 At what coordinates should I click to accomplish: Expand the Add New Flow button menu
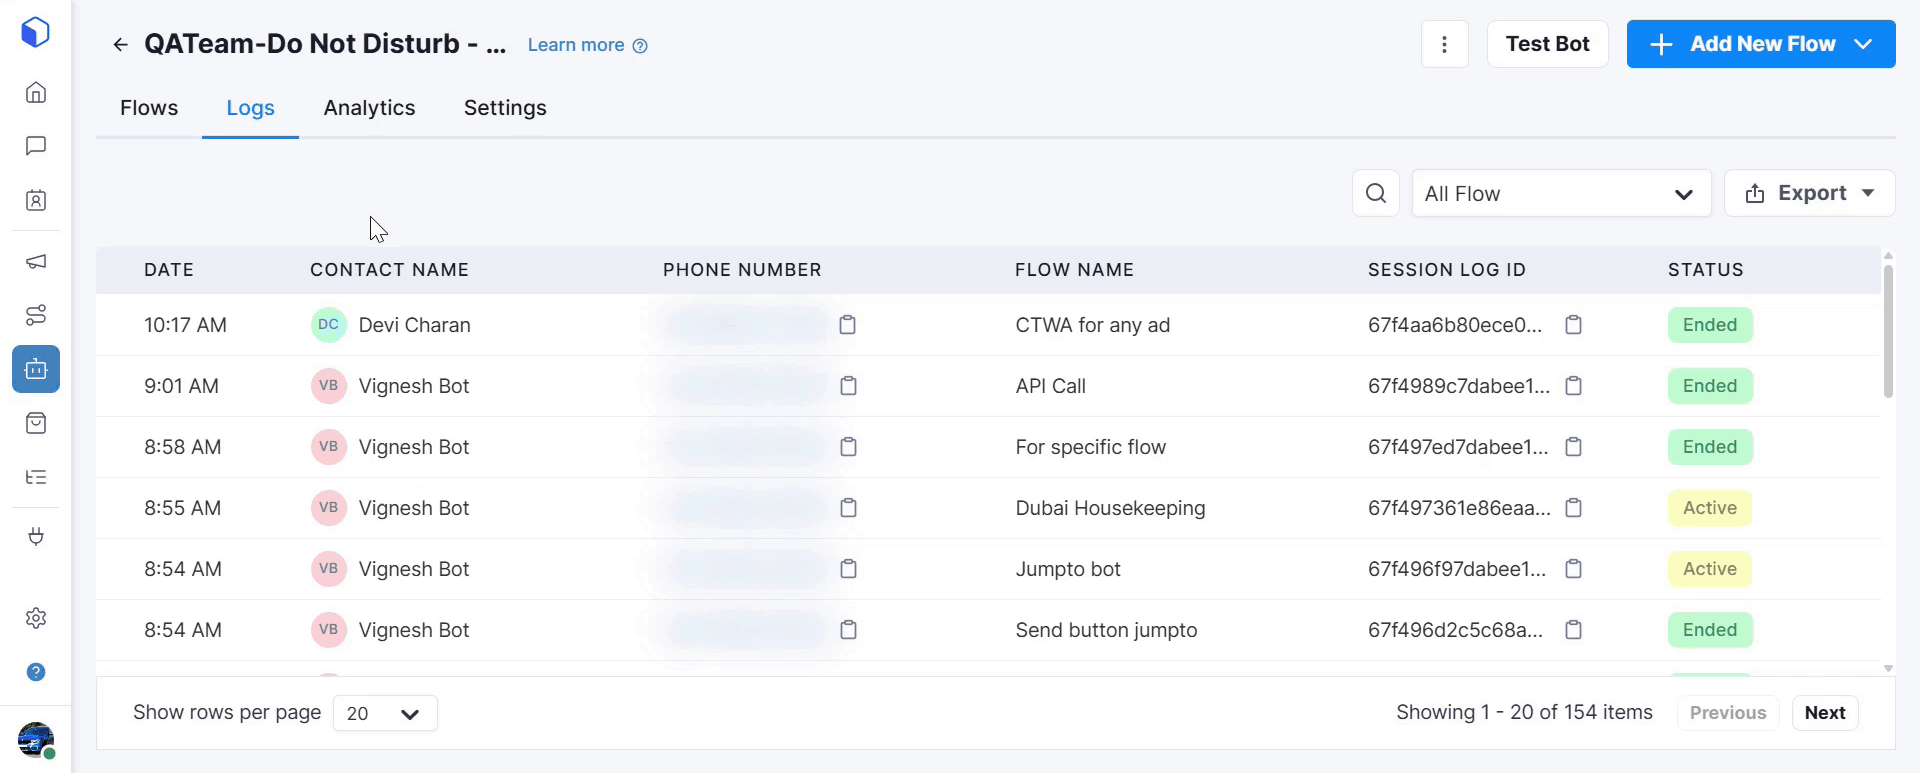tap(1862, 44)
